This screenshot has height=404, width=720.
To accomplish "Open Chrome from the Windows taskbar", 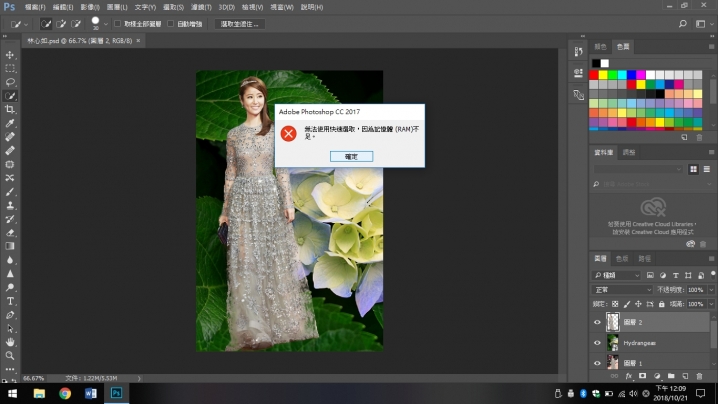I will pos(65,393).
